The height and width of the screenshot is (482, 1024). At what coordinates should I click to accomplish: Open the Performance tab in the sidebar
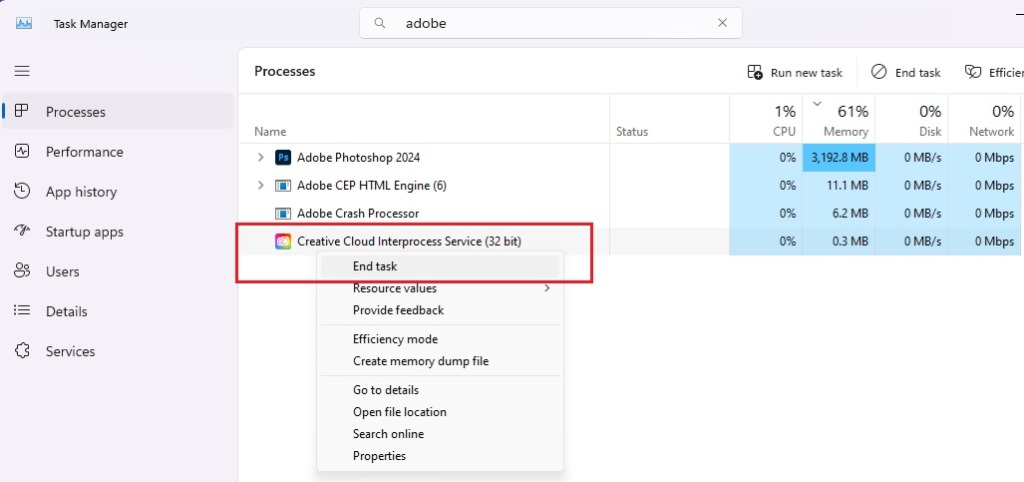click(x=84, y=152)
